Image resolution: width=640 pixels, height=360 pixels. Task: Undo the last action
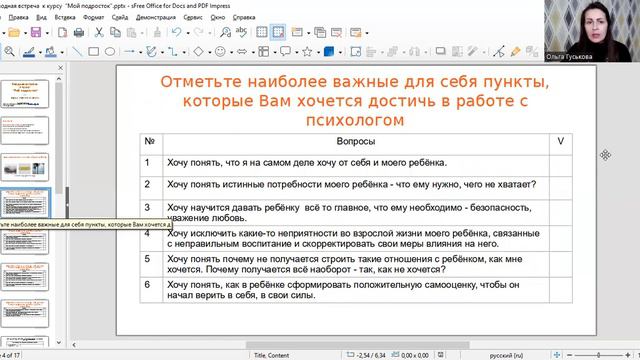point(176,32)
